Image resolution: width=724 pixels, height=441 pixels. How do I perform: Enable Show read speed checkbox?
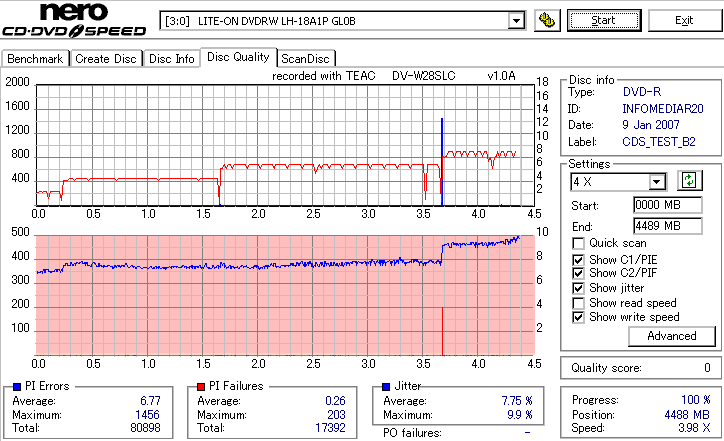(578, 303)
